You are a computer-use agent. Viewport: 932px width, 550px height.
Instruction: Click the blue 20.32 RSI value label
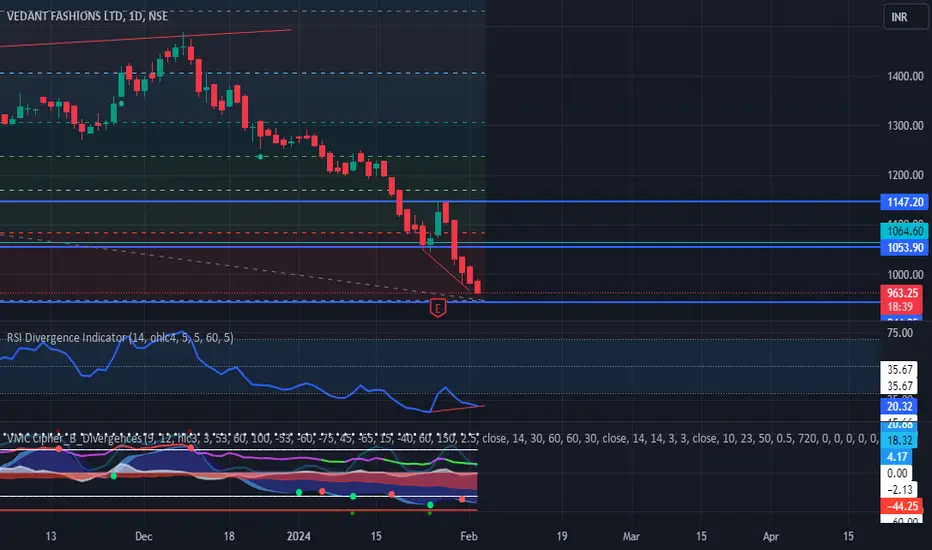click(x=899, y=406)
